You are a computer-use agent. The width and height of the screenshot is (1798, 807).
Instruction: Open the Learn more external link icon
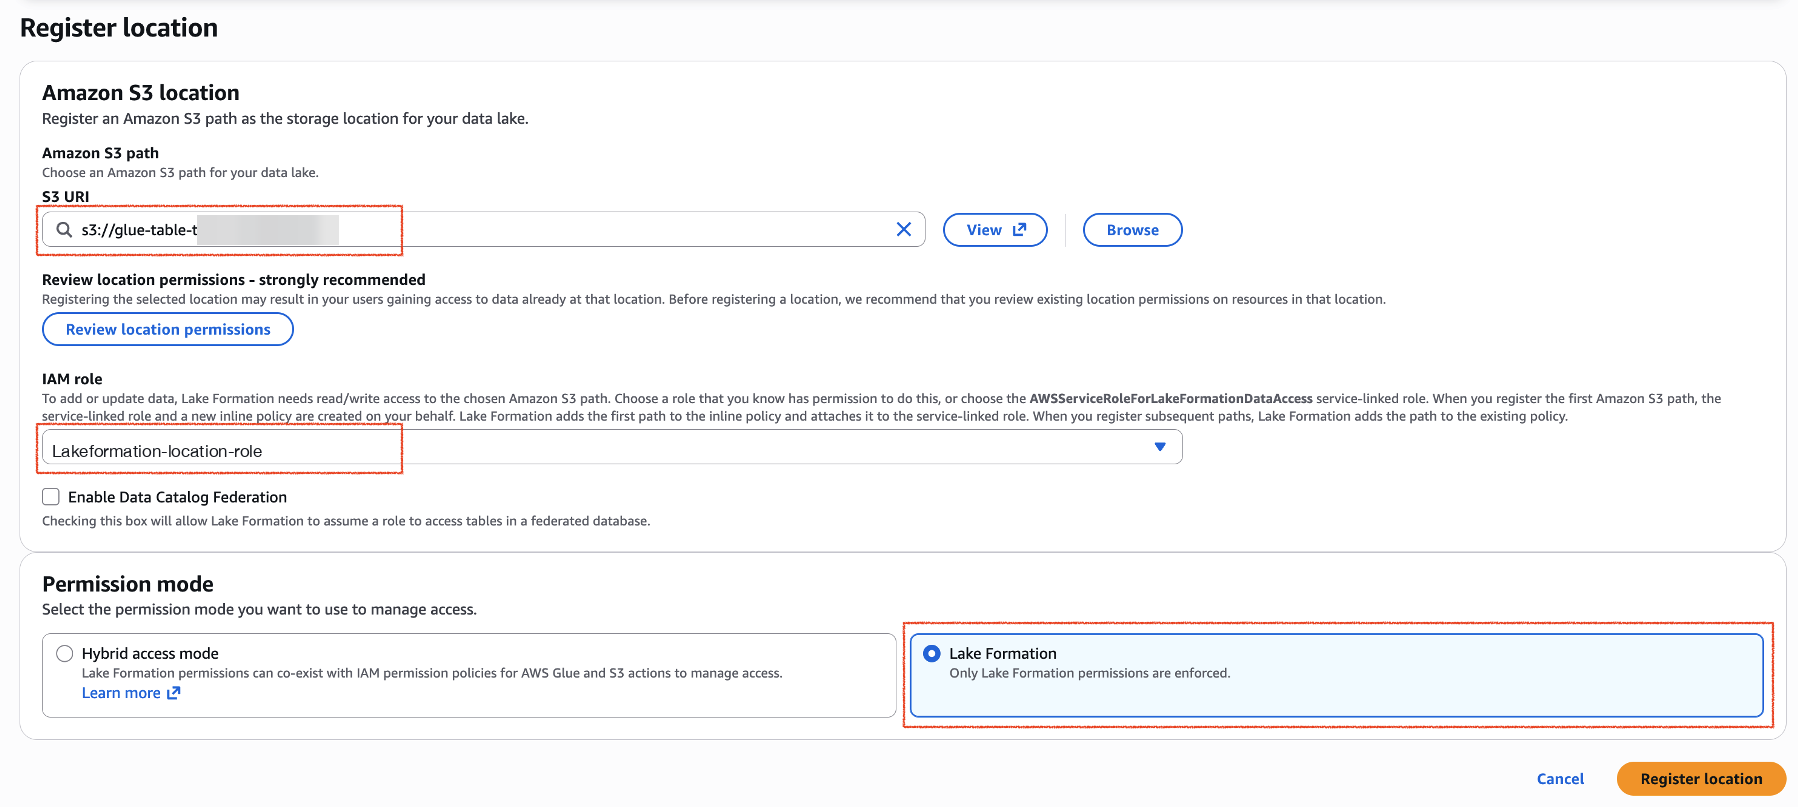click(x=174, y=693)
